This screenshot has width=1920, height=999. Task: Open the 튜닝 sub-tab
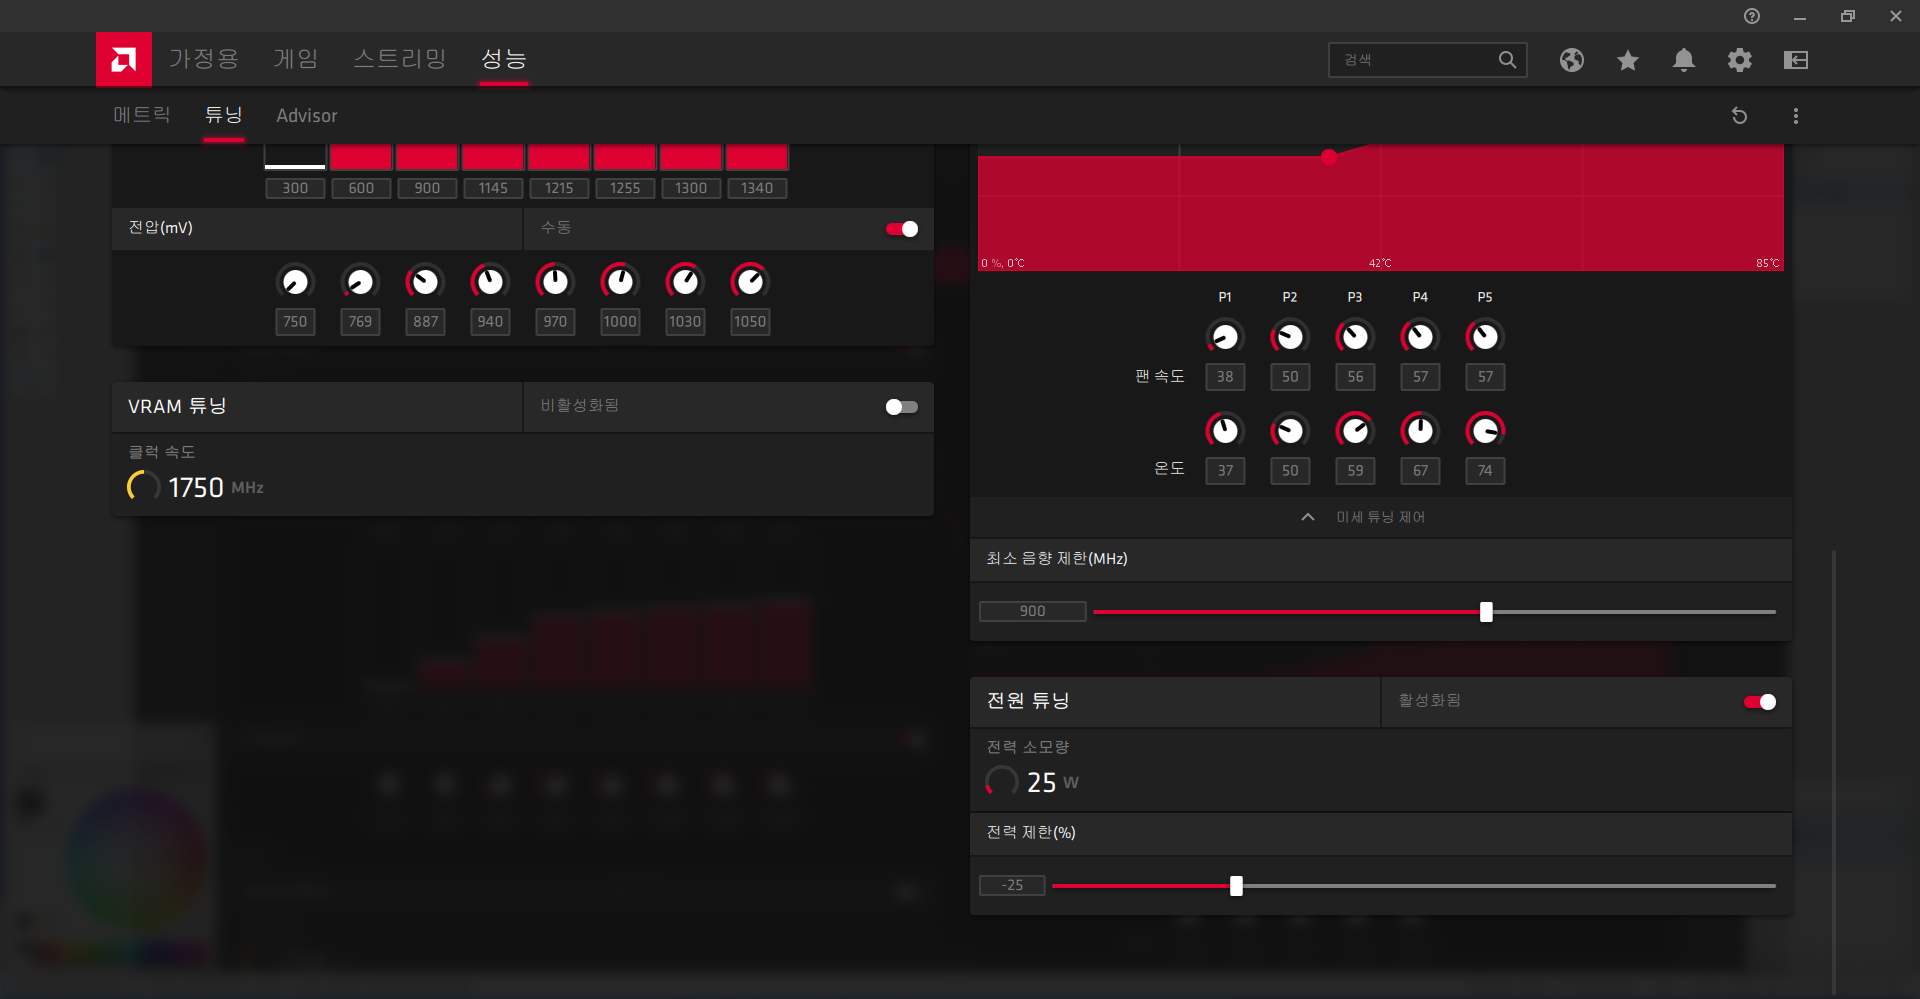pos(224,115)
